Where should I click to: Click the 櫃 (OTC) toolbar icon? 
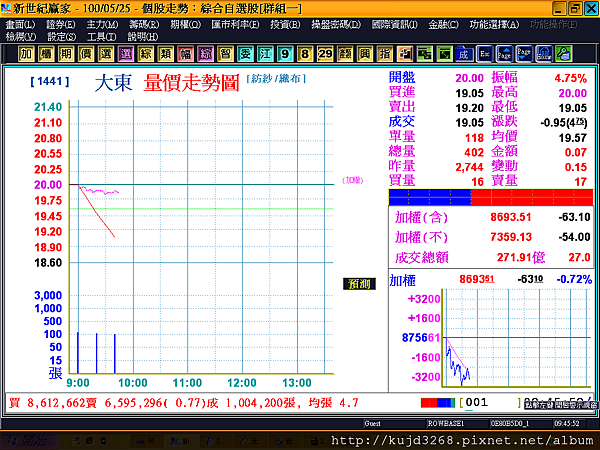pyautogui.click(x=46, y=54)
